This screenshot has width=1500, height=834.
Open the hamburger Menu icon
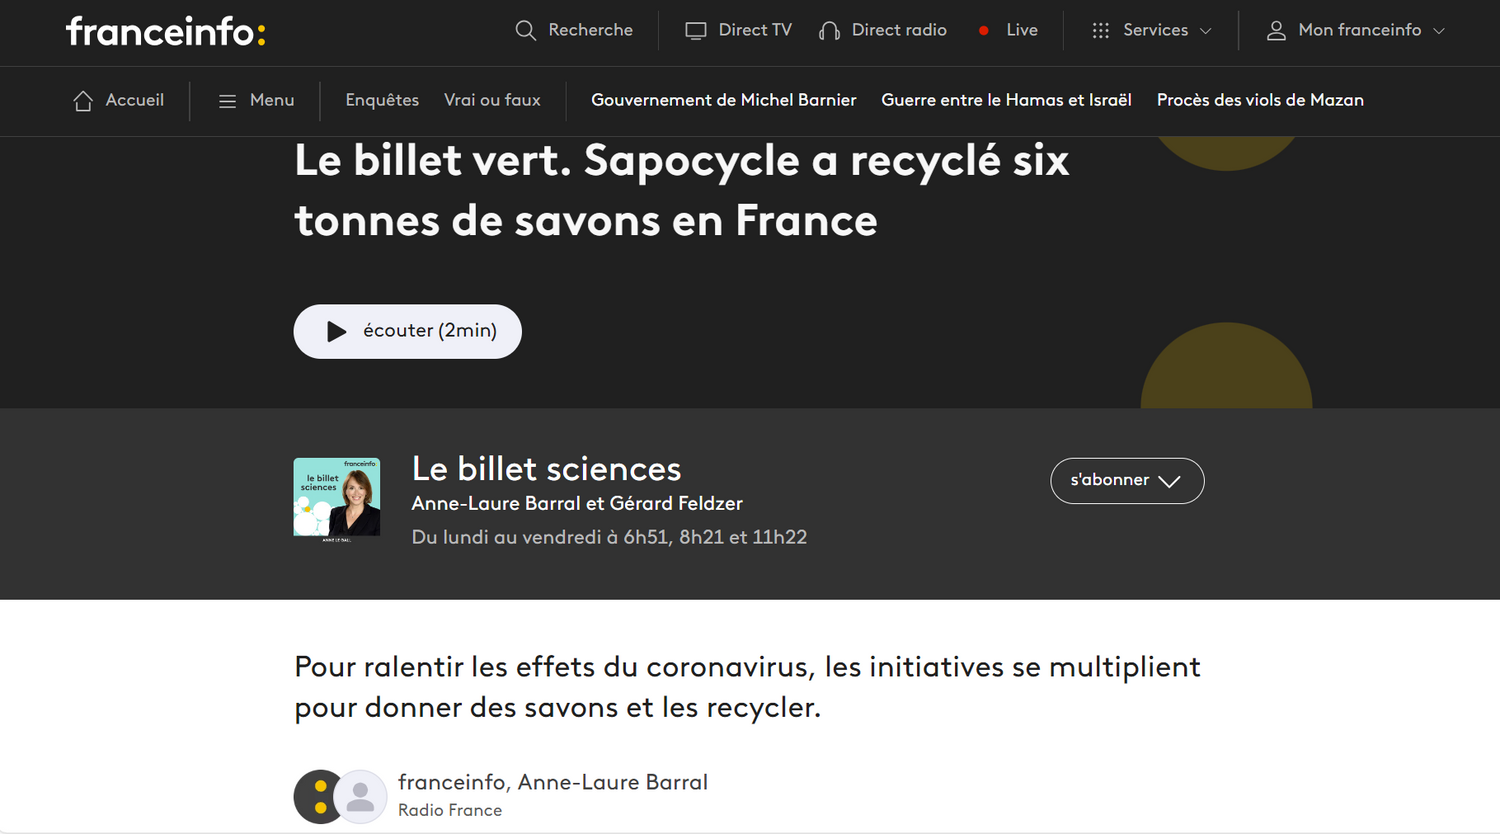[227, 100]
